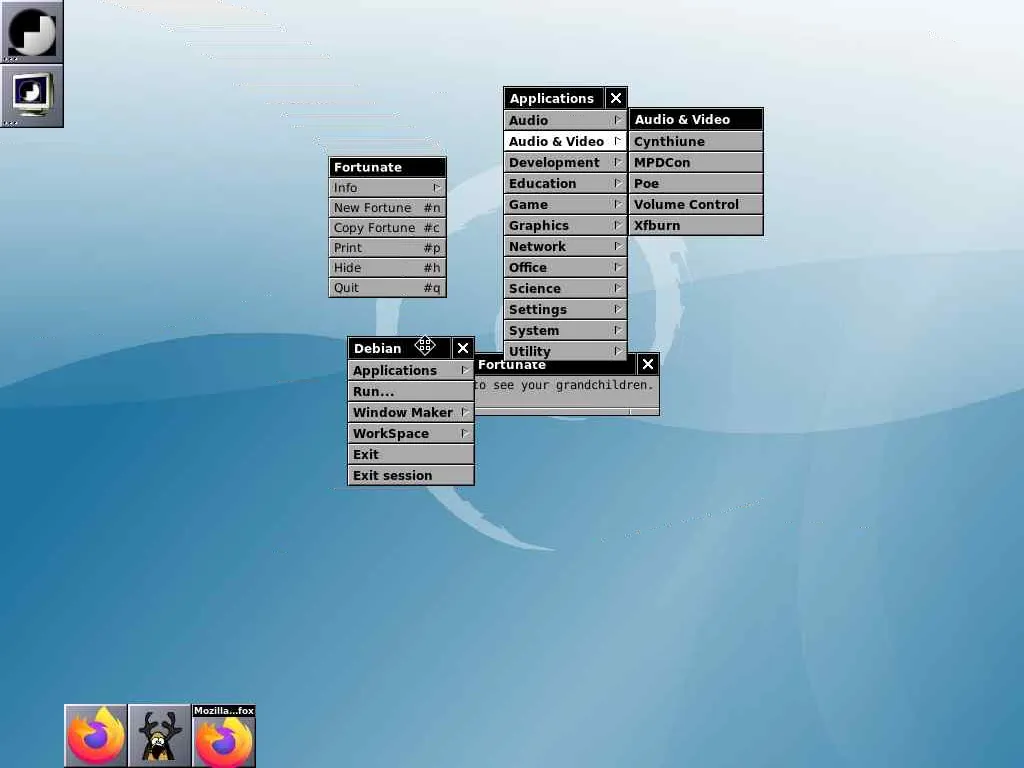This screenshot has height=768, width=1024.
Task: Quit Fortunate from its menu
Action: (387, 287)
